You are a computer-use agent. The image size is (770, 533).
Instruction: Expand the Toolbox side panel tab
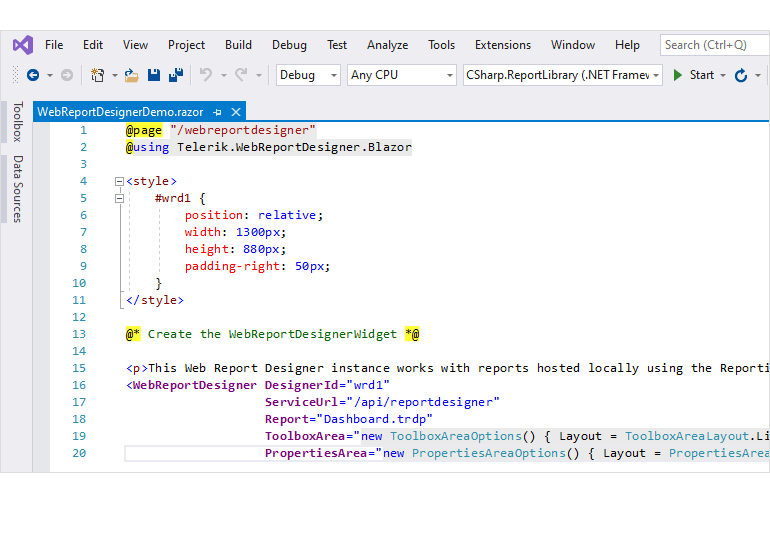pos(17,122)
